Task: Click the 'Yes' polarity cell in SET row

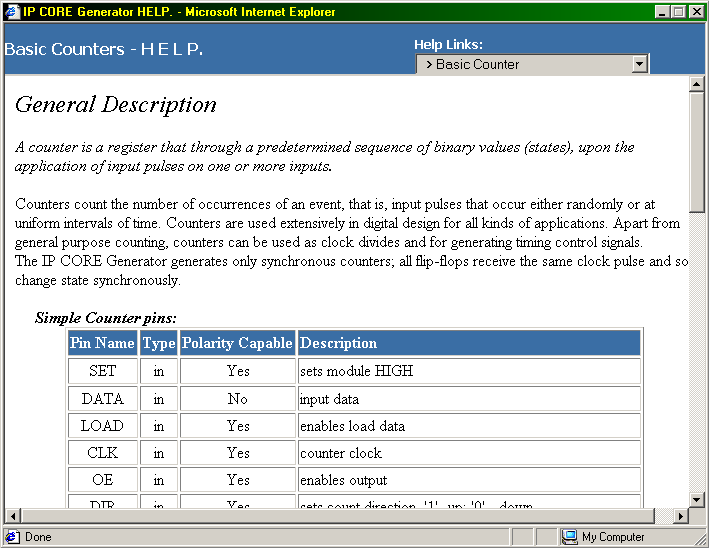Action: (x=238, y=371)
